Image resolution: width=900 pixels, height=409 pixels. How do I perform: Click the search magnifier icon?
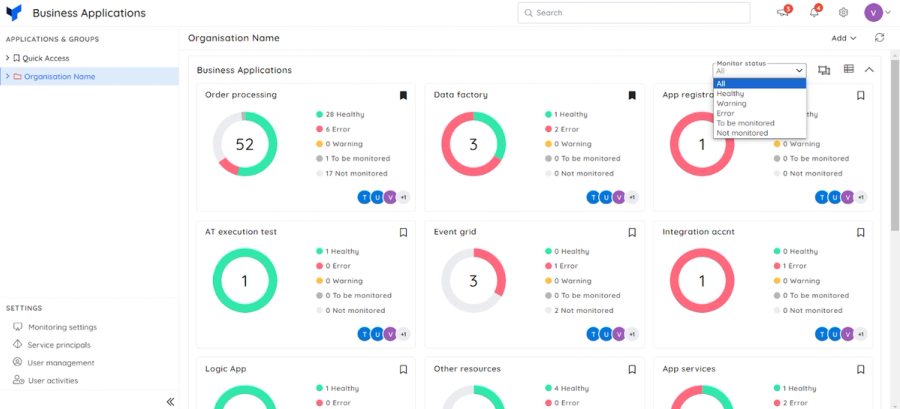click(528, 13)
